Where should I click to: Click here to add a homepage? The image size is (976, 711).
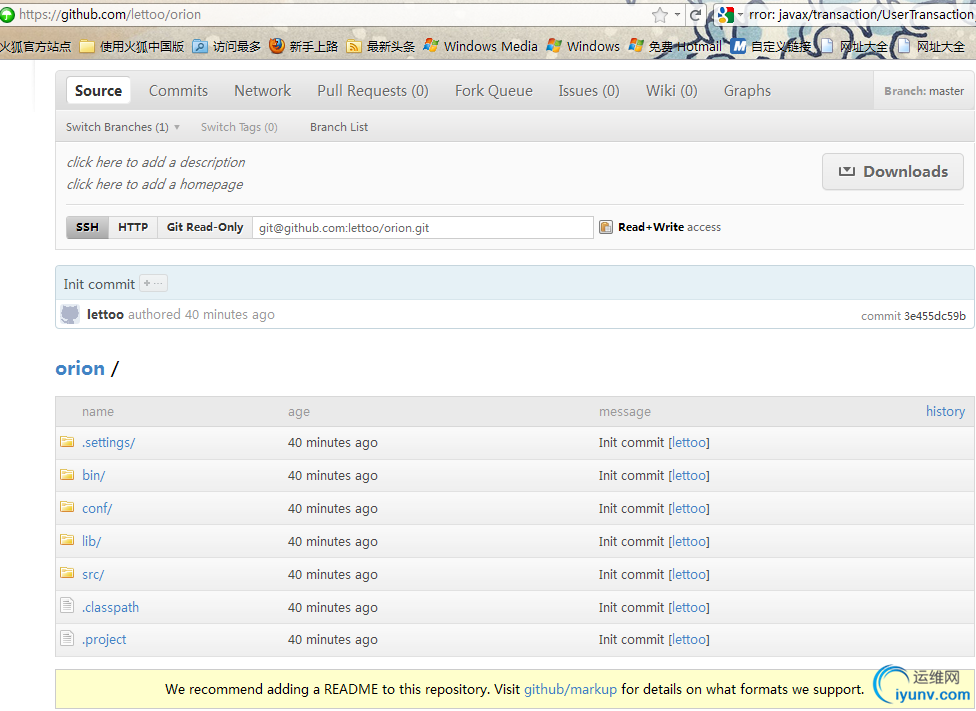[155, 184]
